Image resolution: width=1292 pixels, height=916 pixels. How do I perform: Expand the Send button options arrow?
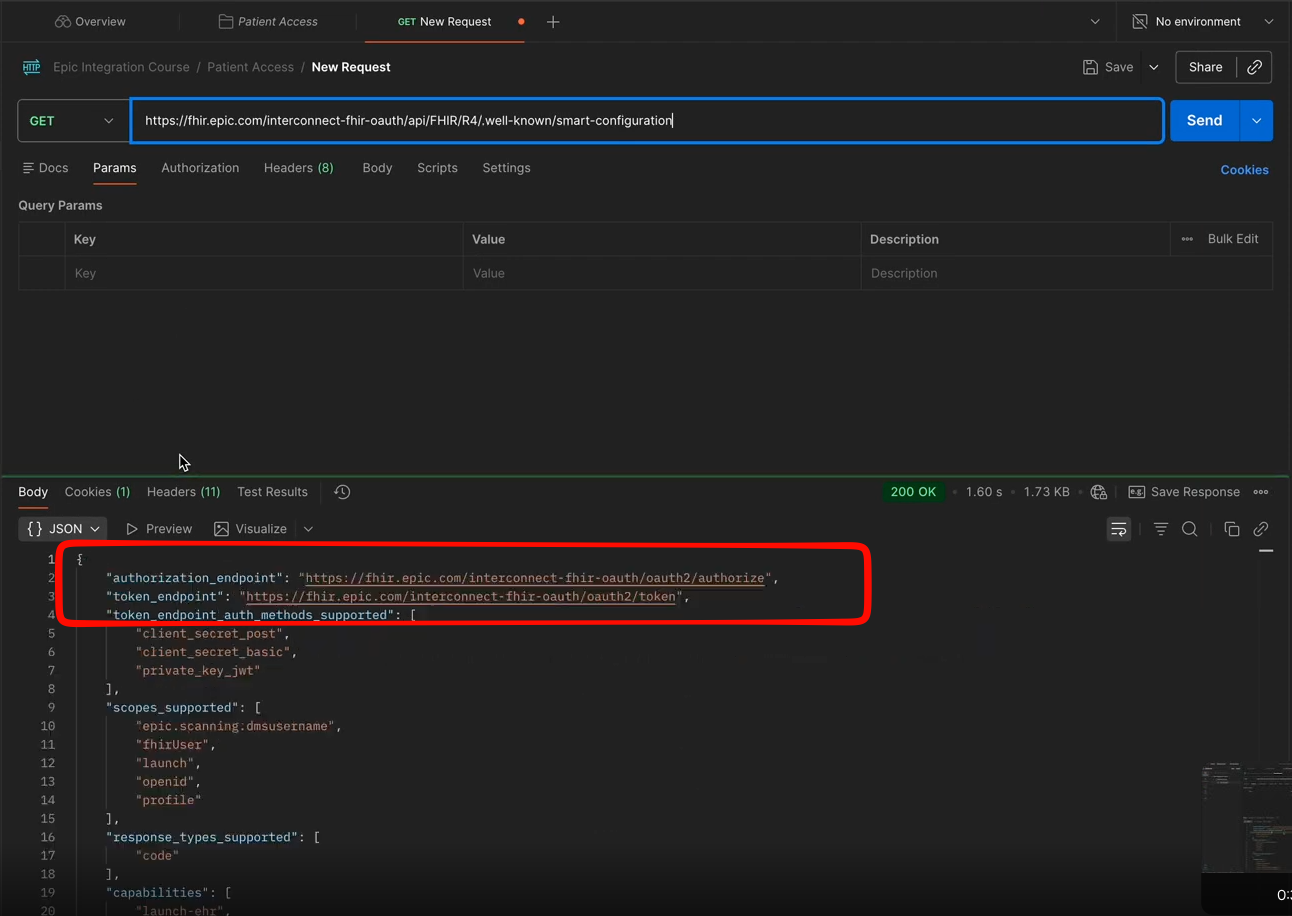tap(1256, 120)
